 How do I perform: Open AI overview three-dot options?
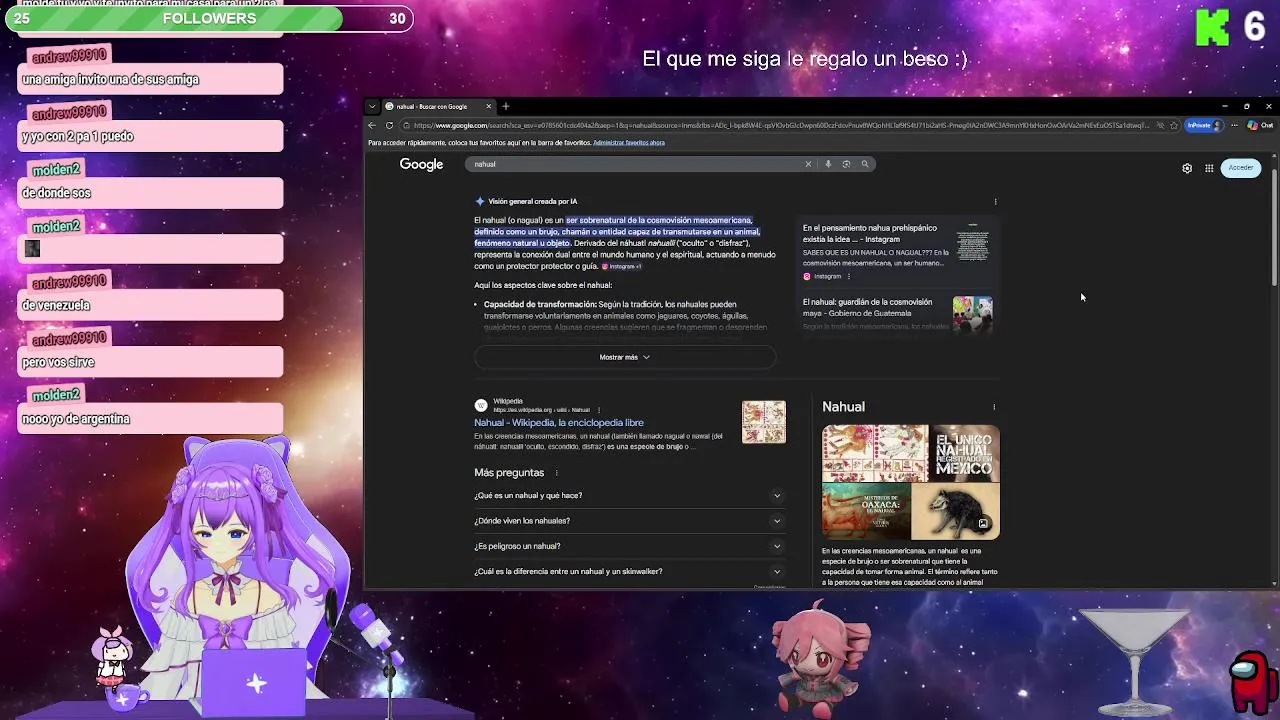pyautogui.click(x=995, y=202)
